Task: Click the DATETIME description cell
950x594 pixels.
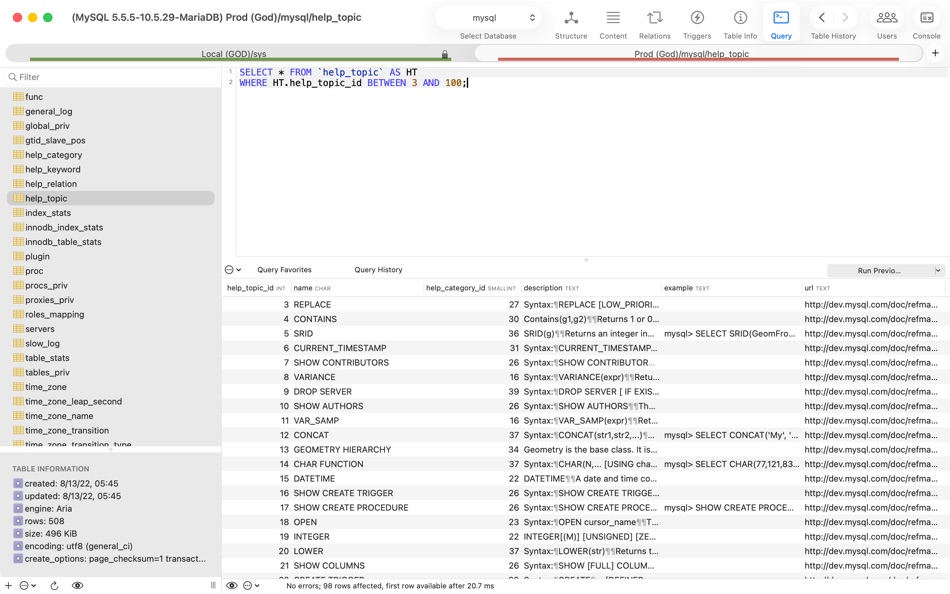Action: [x=591, y=479]
